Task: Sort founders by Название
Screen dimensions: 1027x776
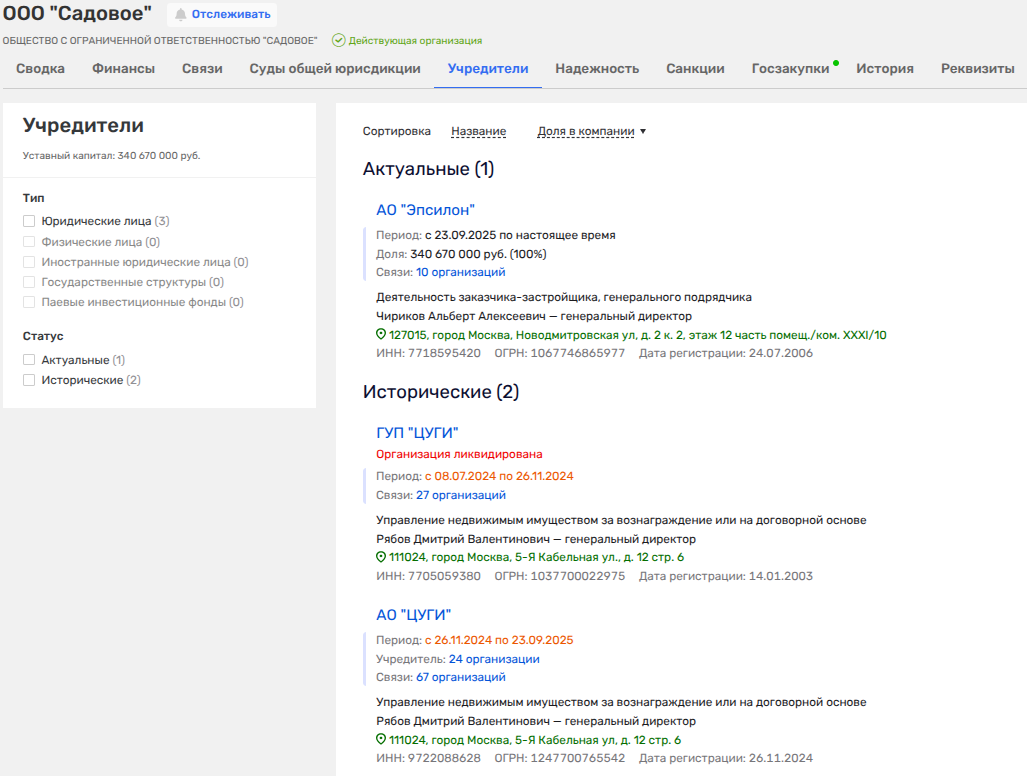Action: tap(478, 131)
